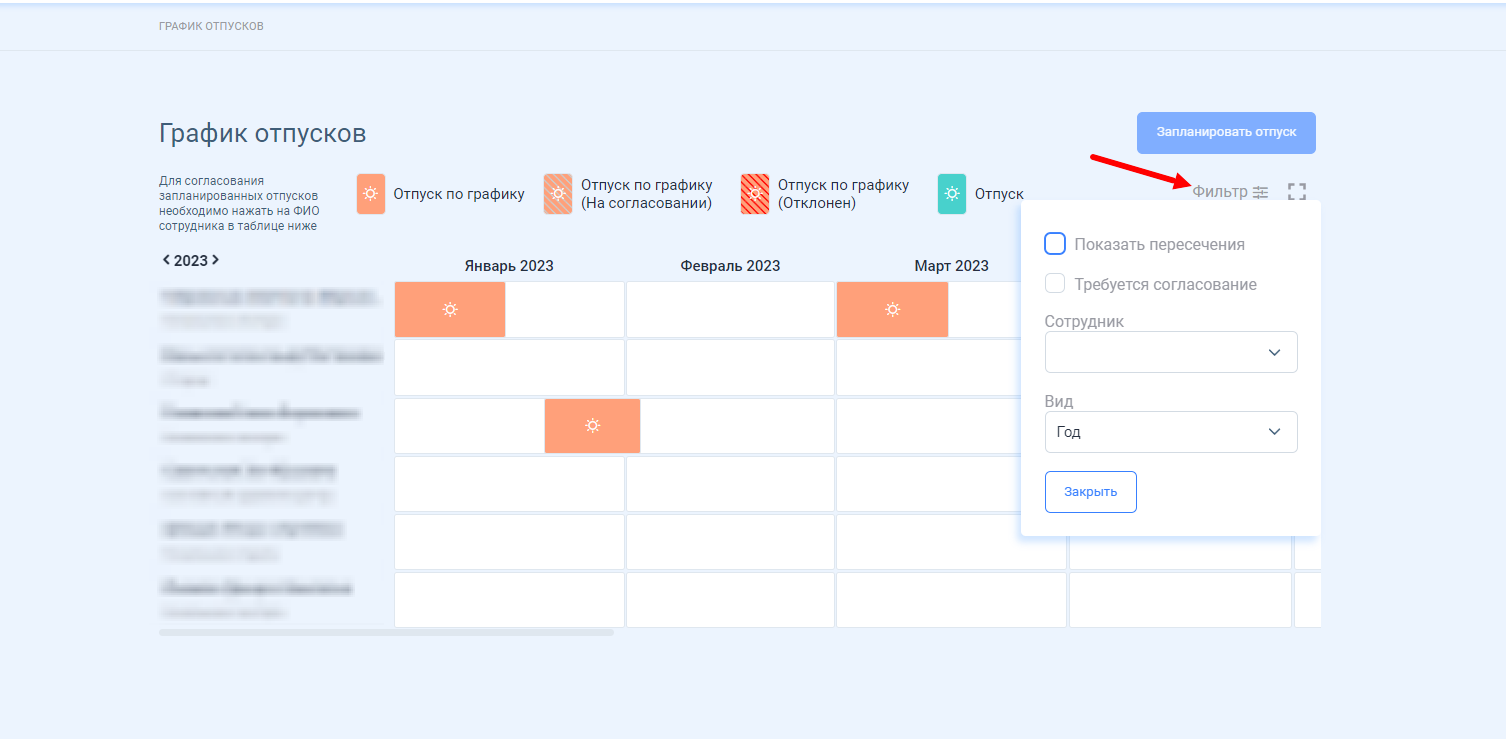Viewport: 1506px width, 739px height.
Task: Click the red striped Отклонен legend icon
Action: (x=755, y=194)
